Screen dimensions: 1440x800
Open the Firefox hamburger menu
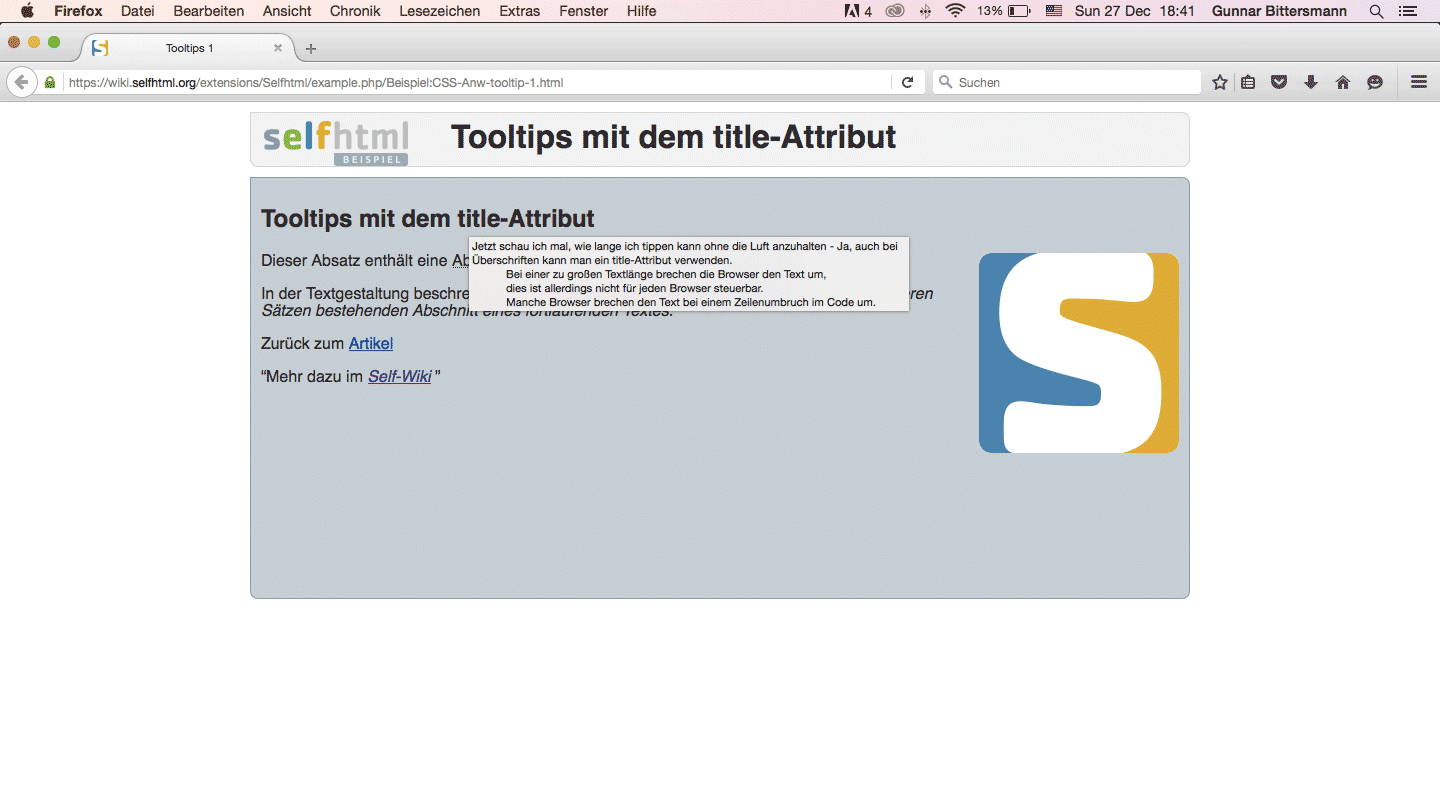(x=1418, y=82)
